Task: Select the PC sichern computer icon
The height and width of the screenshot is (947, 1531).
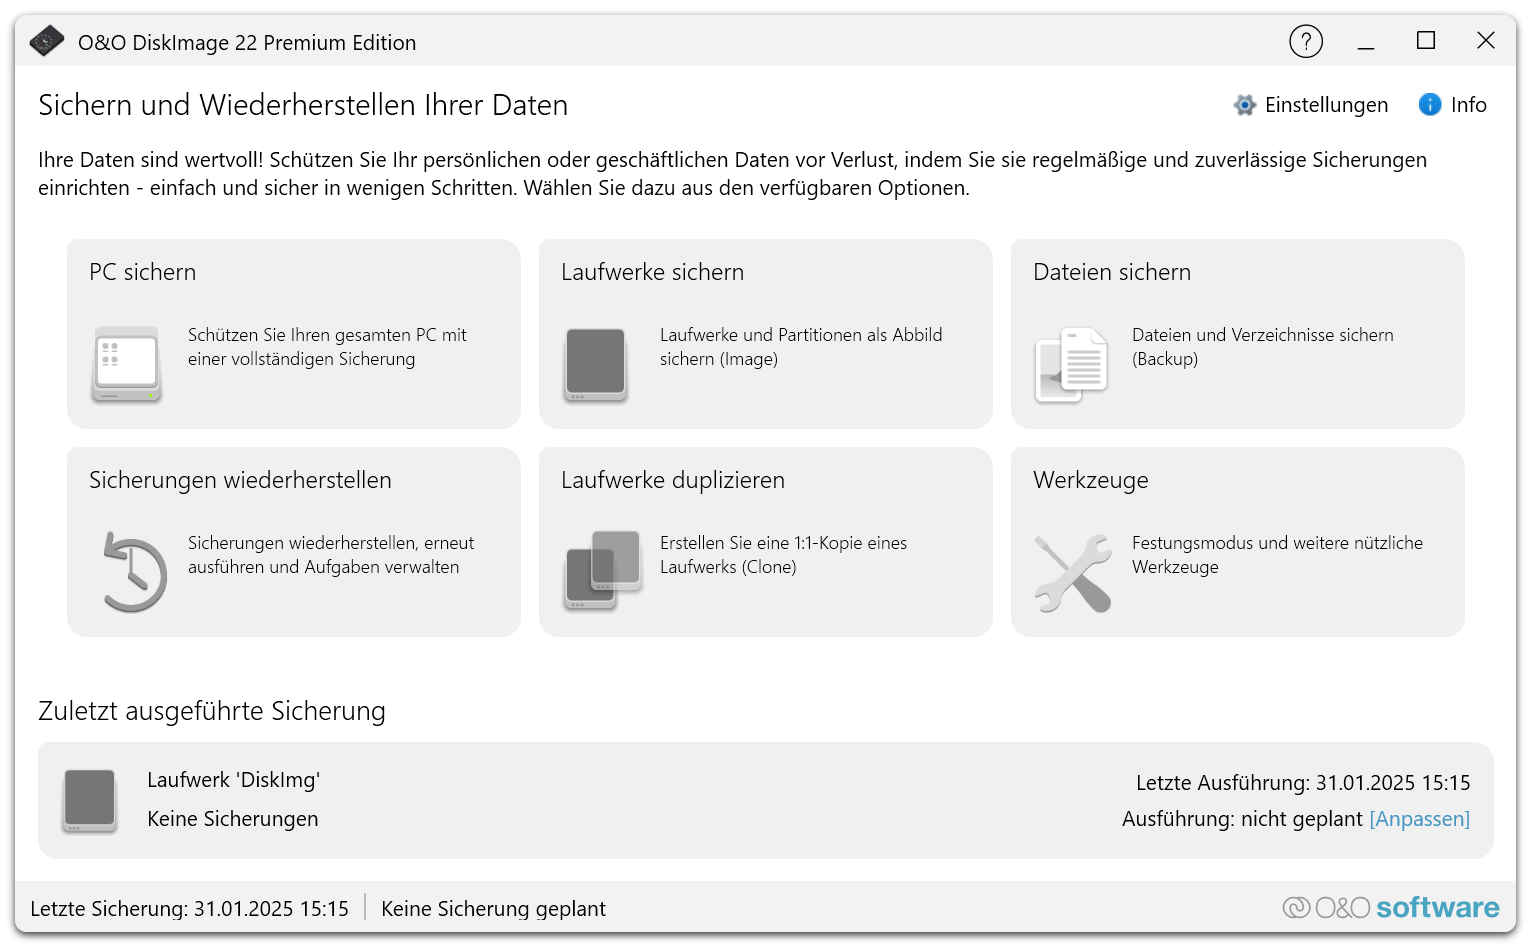Action: [126, 365]
